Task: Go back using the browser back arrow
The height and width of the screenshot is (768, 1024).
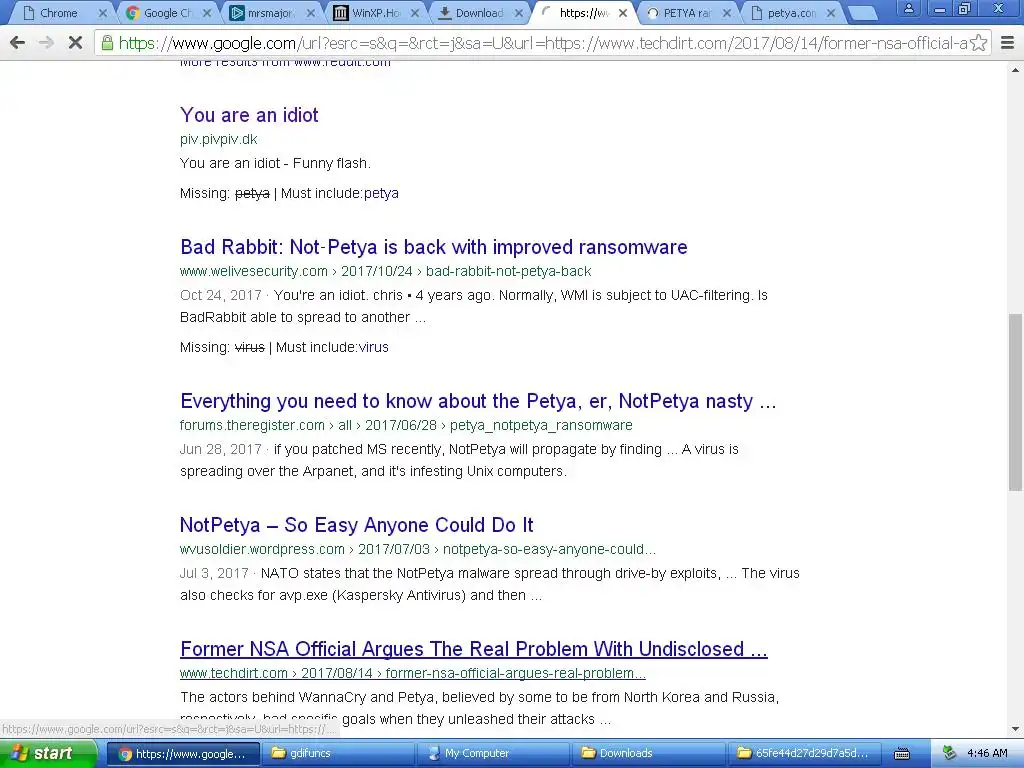Action: tap(18, 43)
